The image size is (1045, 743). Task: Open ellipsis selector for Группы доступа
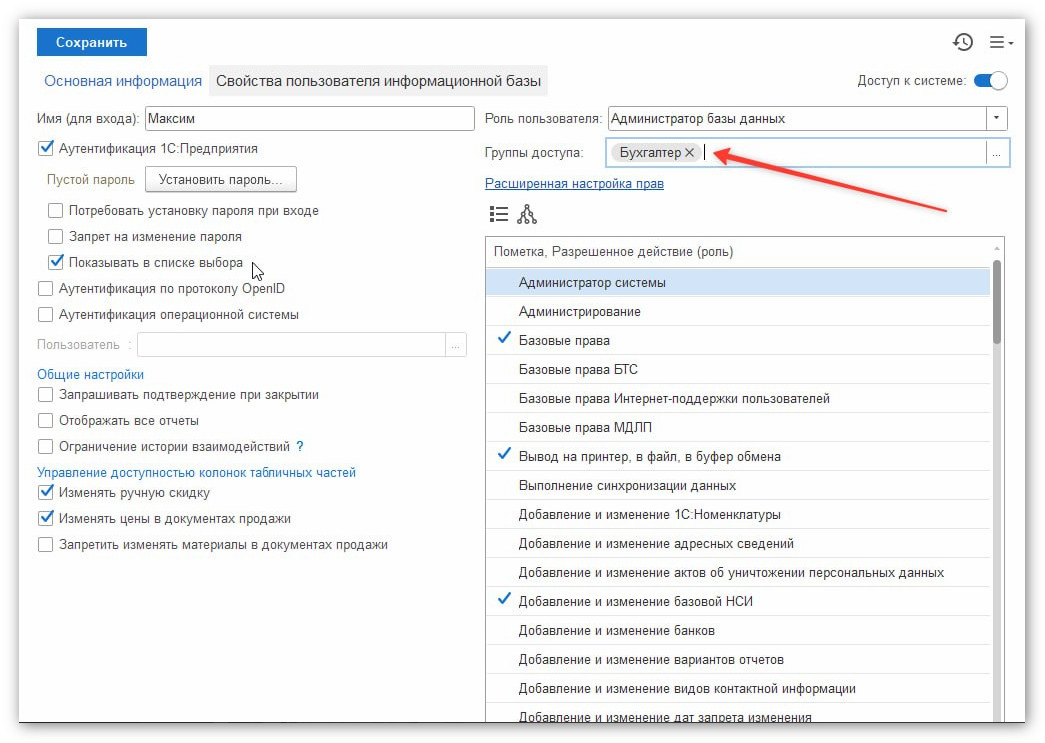(996, 153)
